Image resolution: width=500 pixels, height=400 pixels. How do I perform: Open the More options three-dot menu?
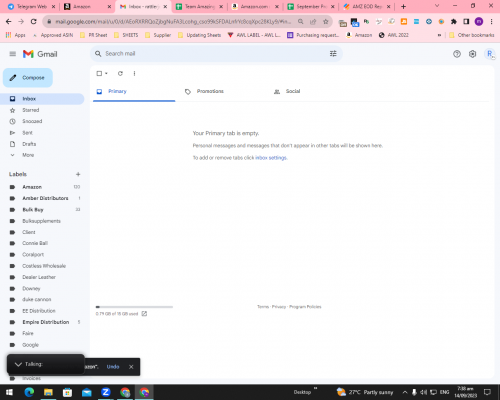pos(134,73)
